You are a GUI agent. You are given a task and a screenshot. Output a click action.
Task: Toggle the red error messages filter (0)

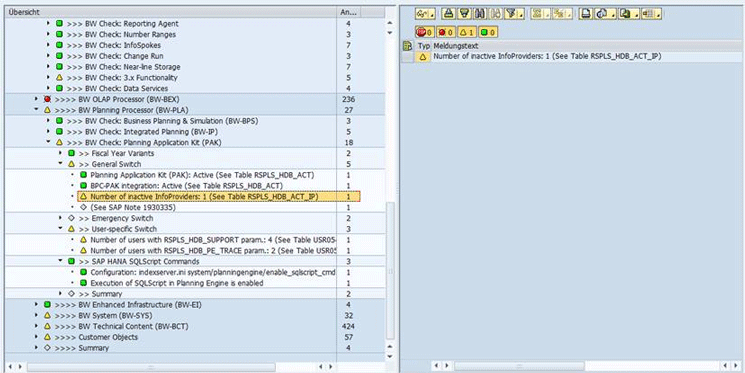(x=446, y=31)
